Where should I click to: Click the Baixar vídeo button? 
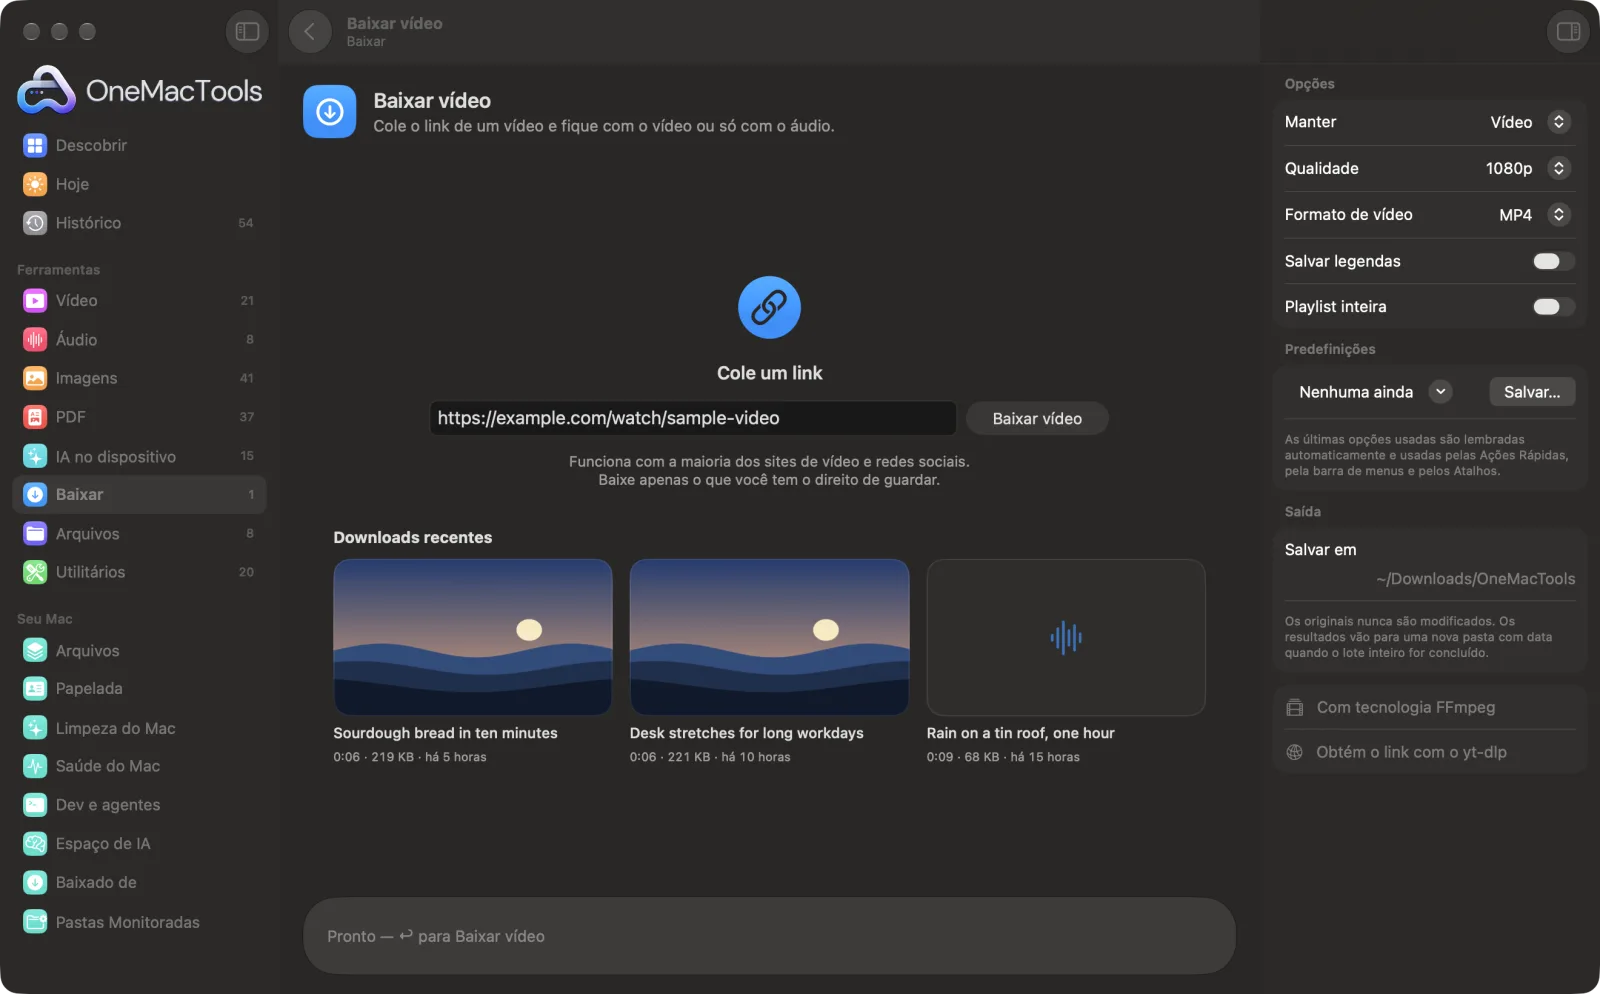pos(1037,419)
